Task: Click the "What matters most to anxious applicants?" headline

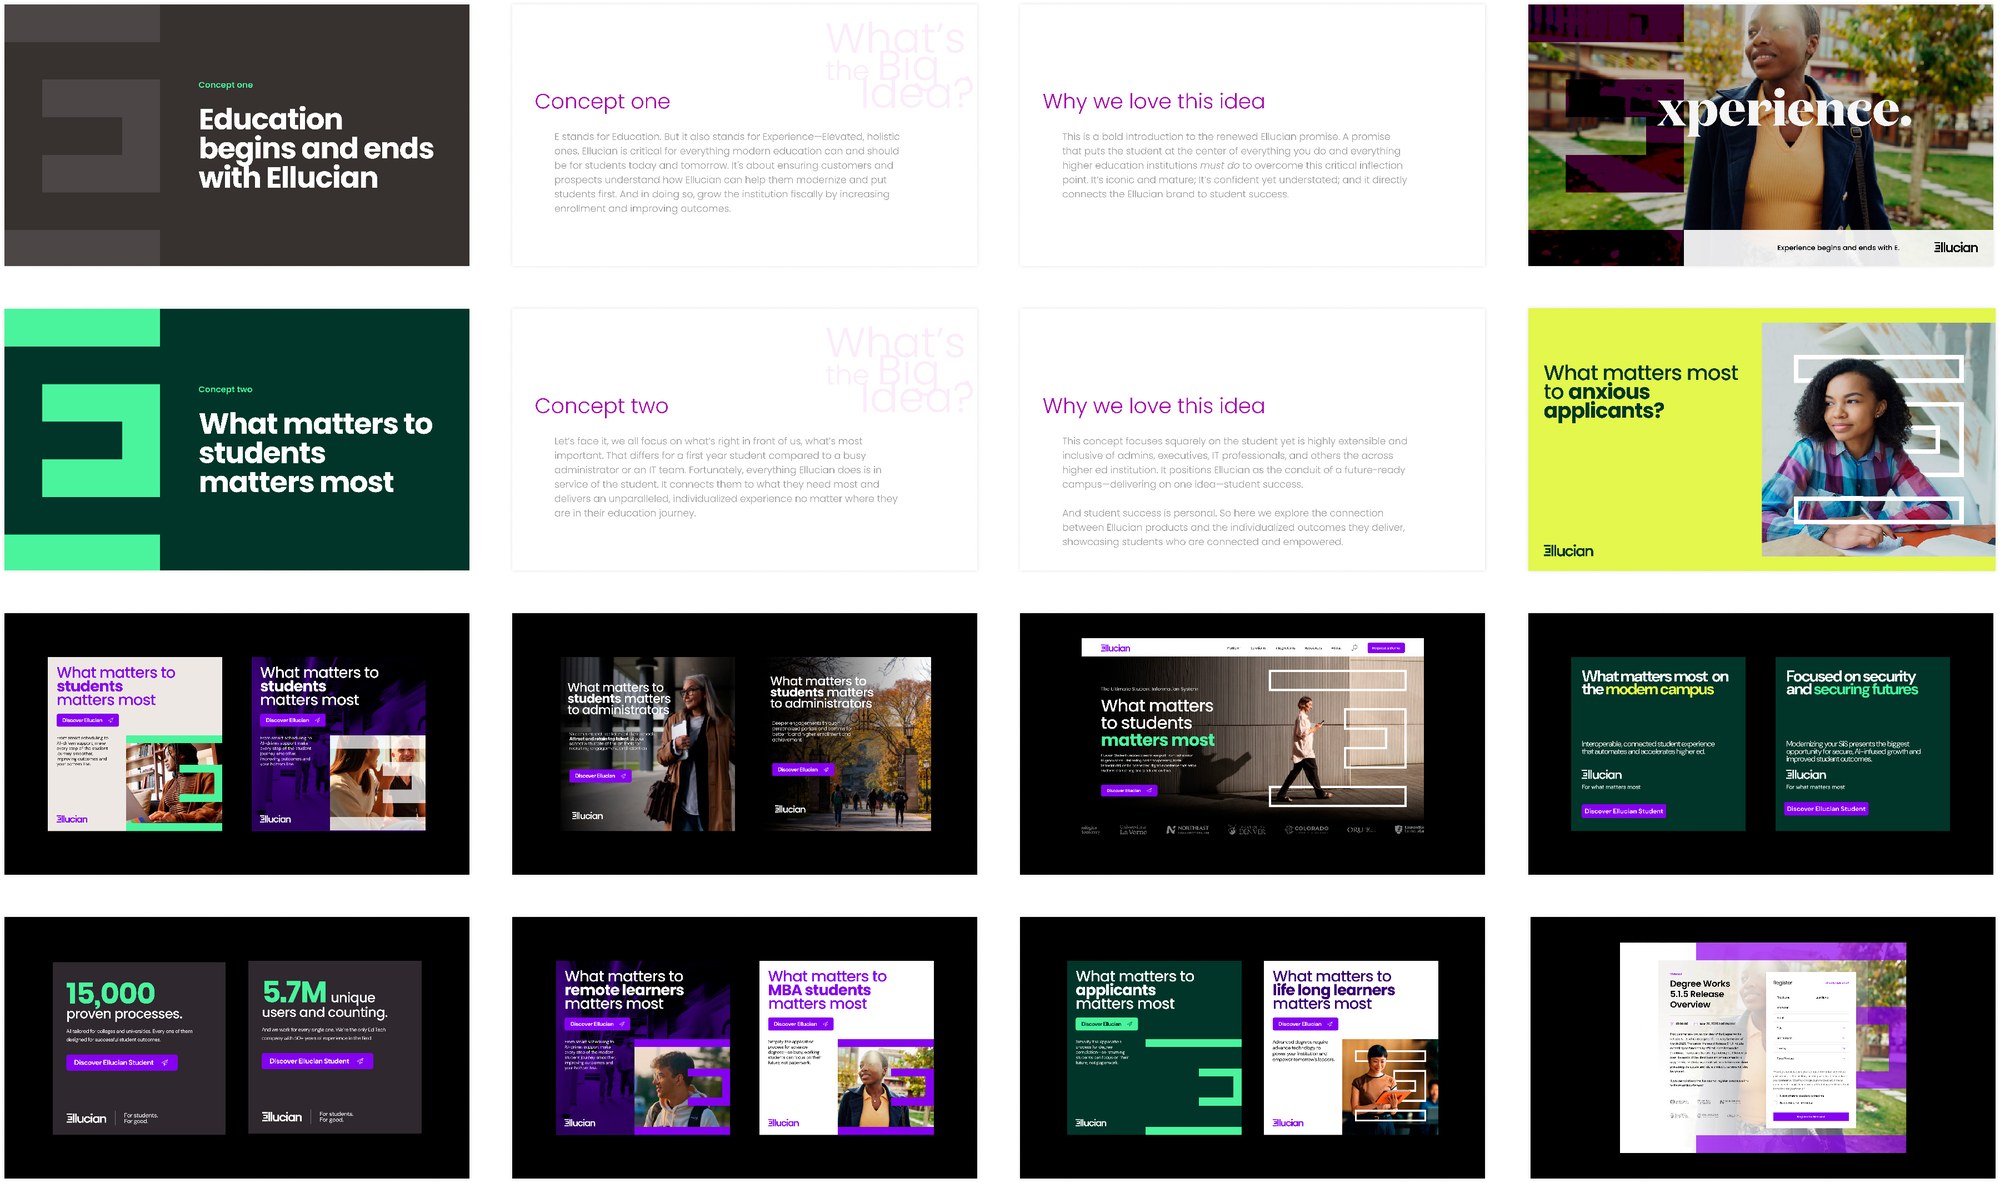Action: pyautogui.click(x=1640, y=391)
